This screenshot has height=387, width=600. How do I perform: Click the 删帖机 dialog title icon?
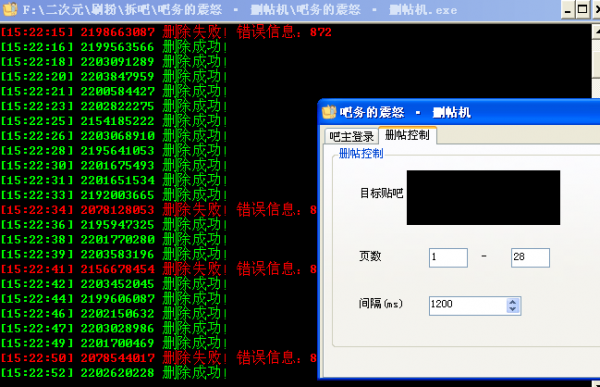tap(329, 112)
